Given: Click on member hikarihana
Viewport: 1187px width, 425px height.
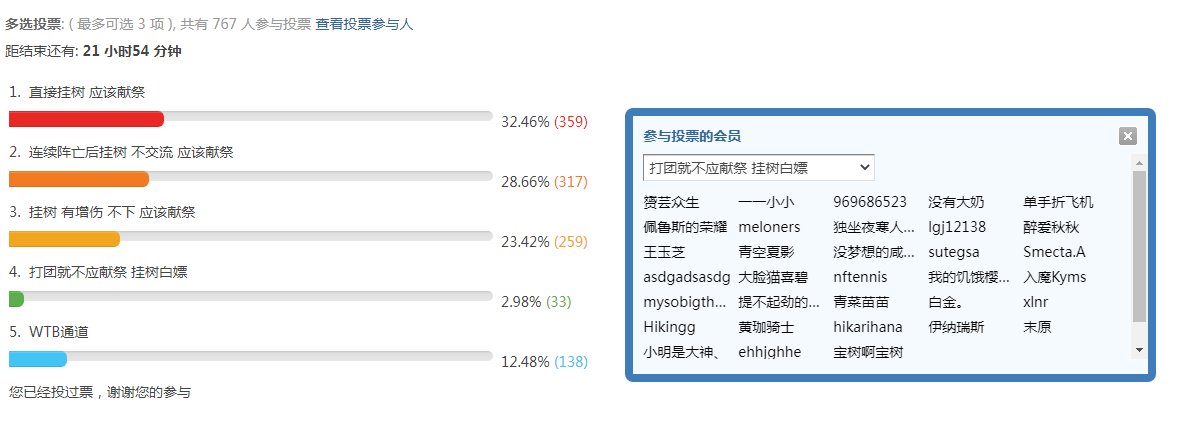Looking at the screenshot, I should coord(868,327).
